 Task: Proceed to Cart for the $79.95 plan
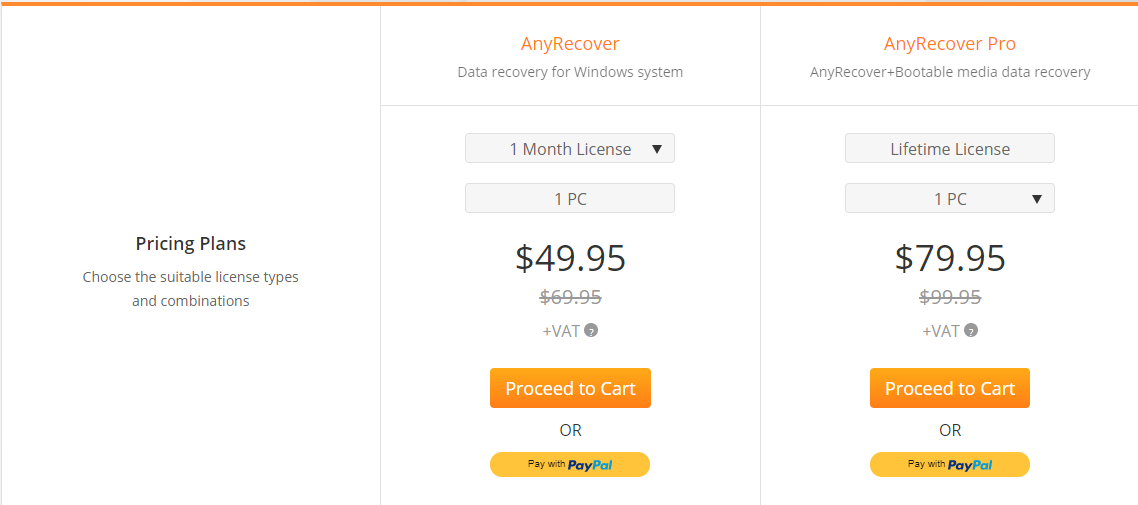pyautogui.click(x=949, y=388)
